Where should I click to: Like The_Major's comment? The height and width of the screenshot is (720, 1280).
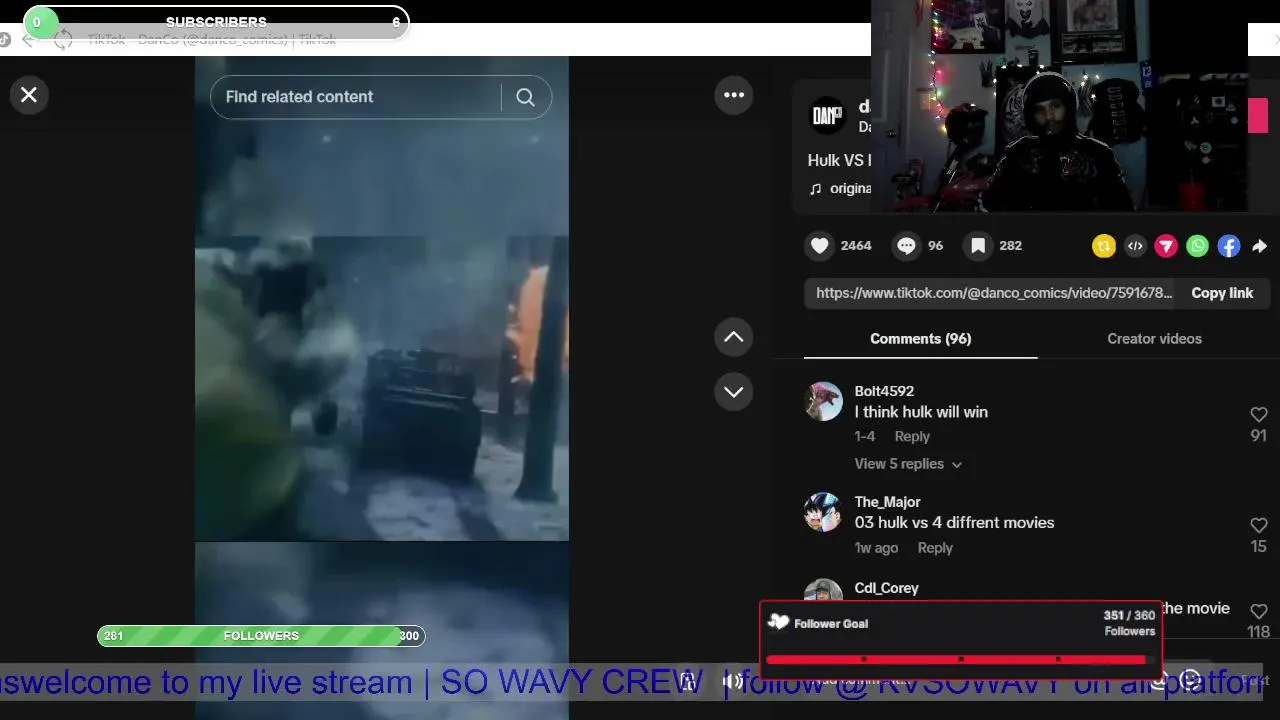click(x=1259, y=525)
